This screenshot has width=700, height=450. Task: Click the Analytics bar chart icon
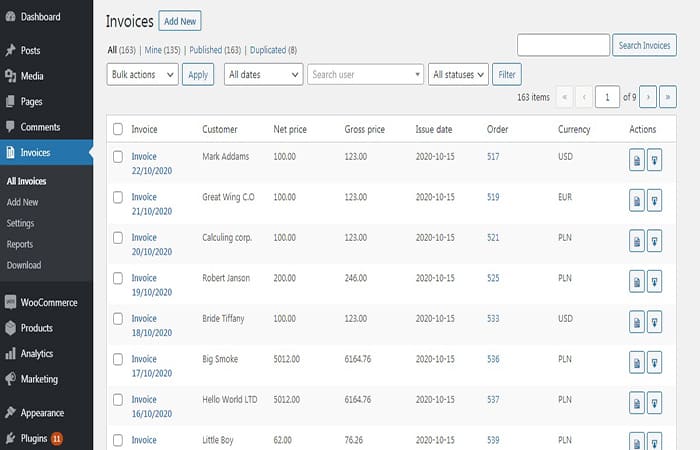click(x=10, y=354)
